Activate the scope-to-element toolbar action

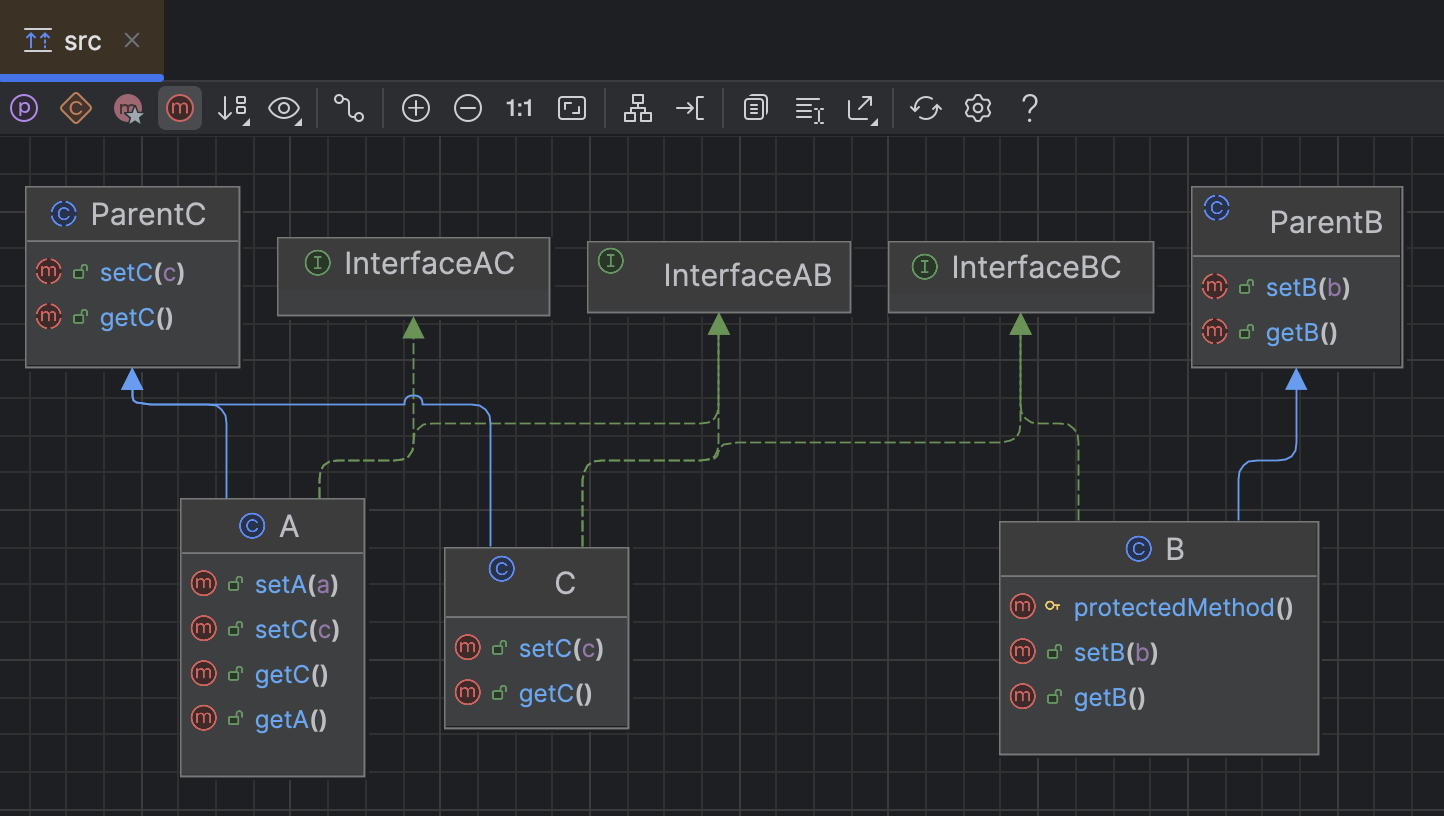coord(690,108)
